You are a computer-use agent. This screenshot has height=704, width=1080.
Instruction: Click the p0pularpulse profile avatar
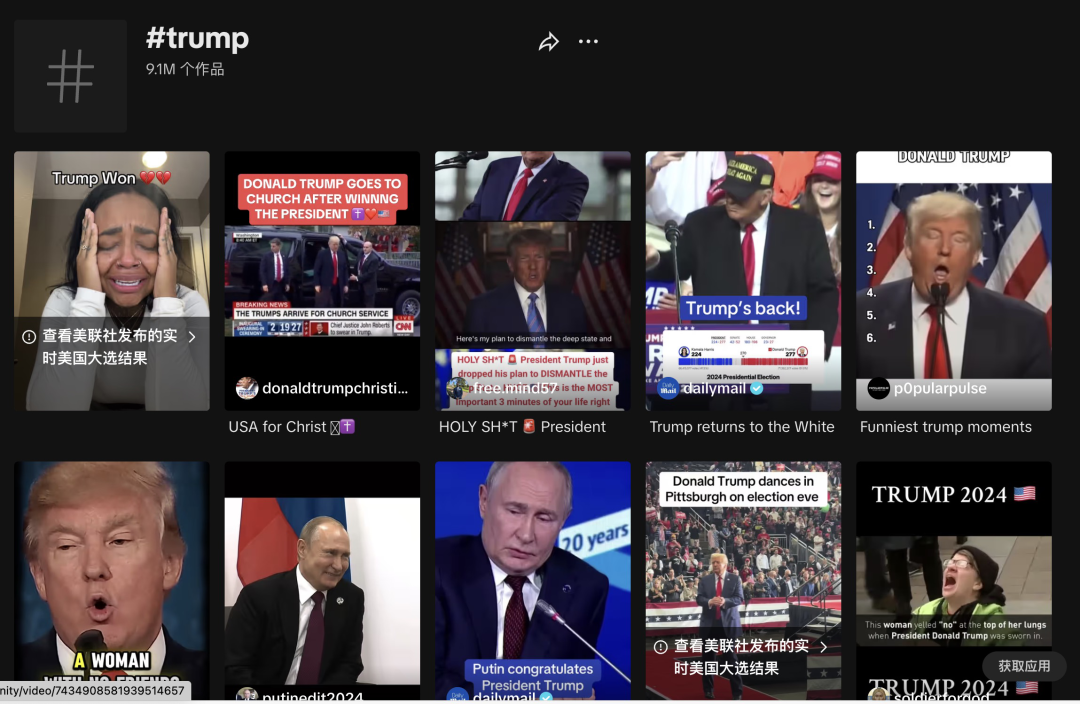point(878,388)
